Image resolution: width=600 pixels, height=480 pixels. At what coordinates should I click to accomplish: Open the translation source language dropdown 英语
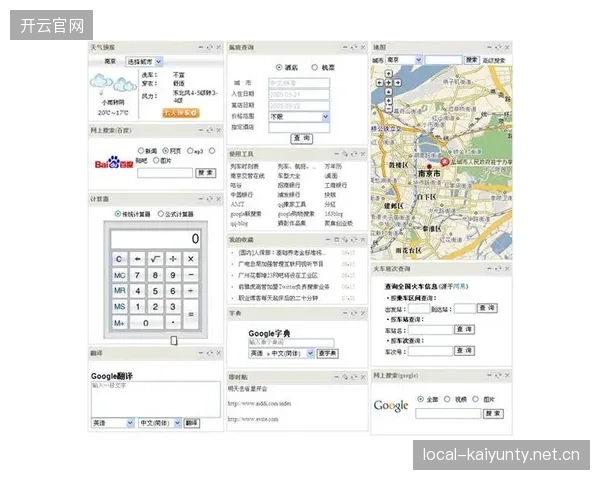(112, 423)
